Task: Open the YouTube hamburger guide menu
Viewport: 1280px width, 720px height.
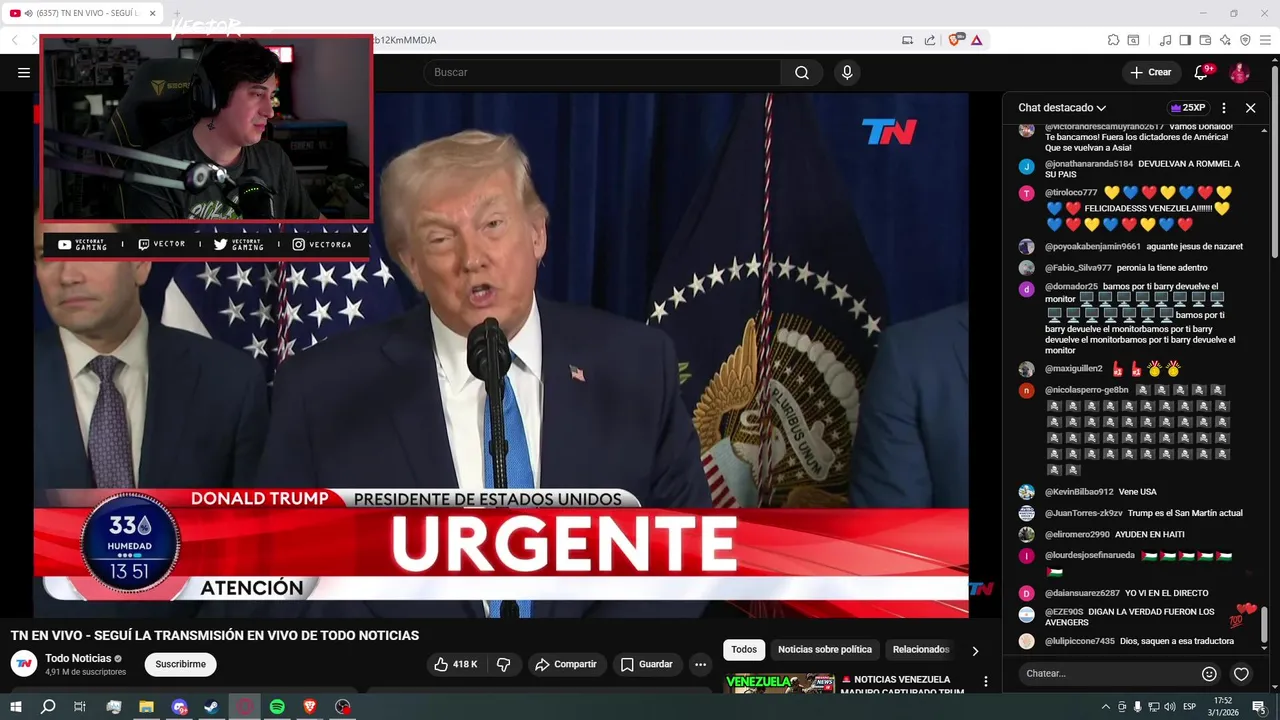Action: 24,72
